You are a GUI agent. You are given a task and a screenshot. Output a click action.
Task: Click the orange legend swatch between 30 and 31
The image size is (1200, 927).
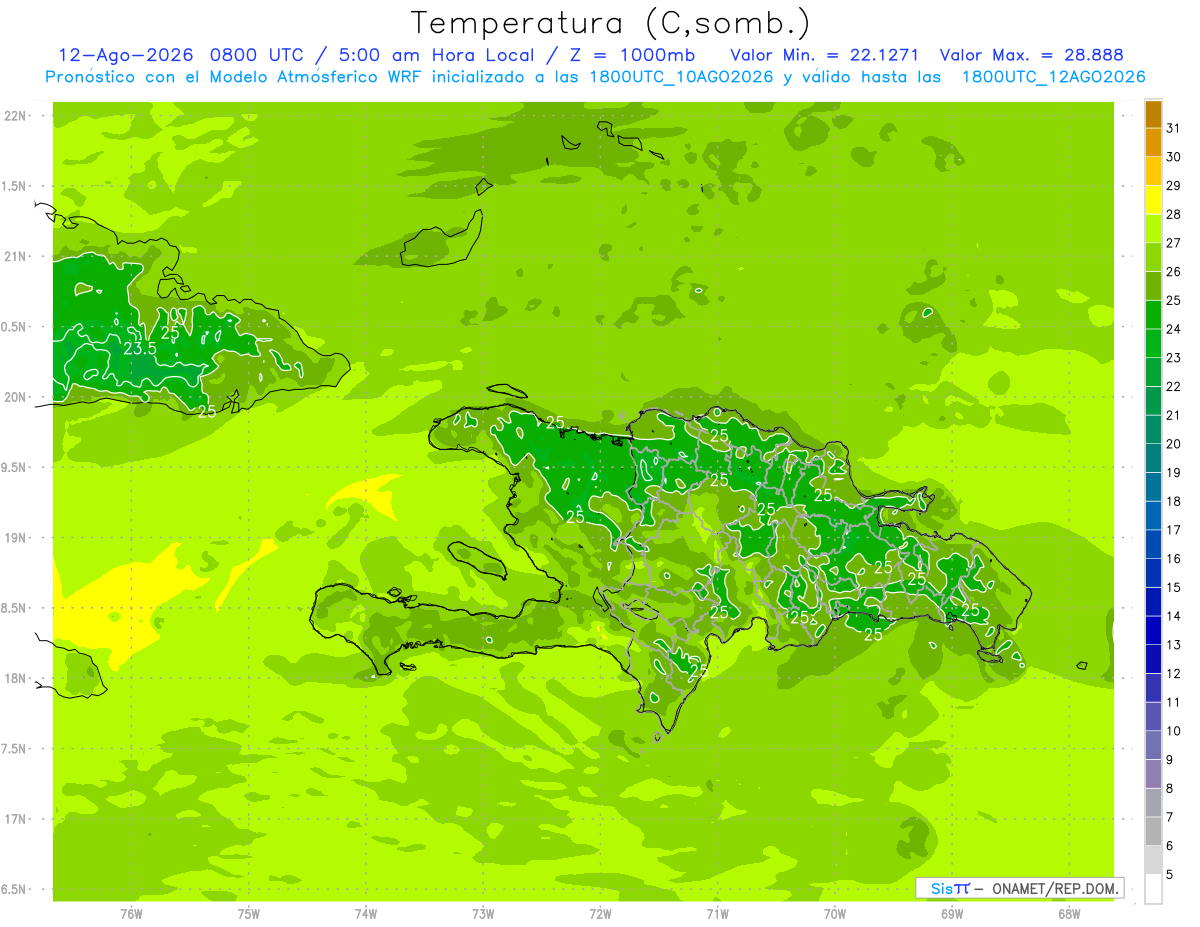[1153, 142]
